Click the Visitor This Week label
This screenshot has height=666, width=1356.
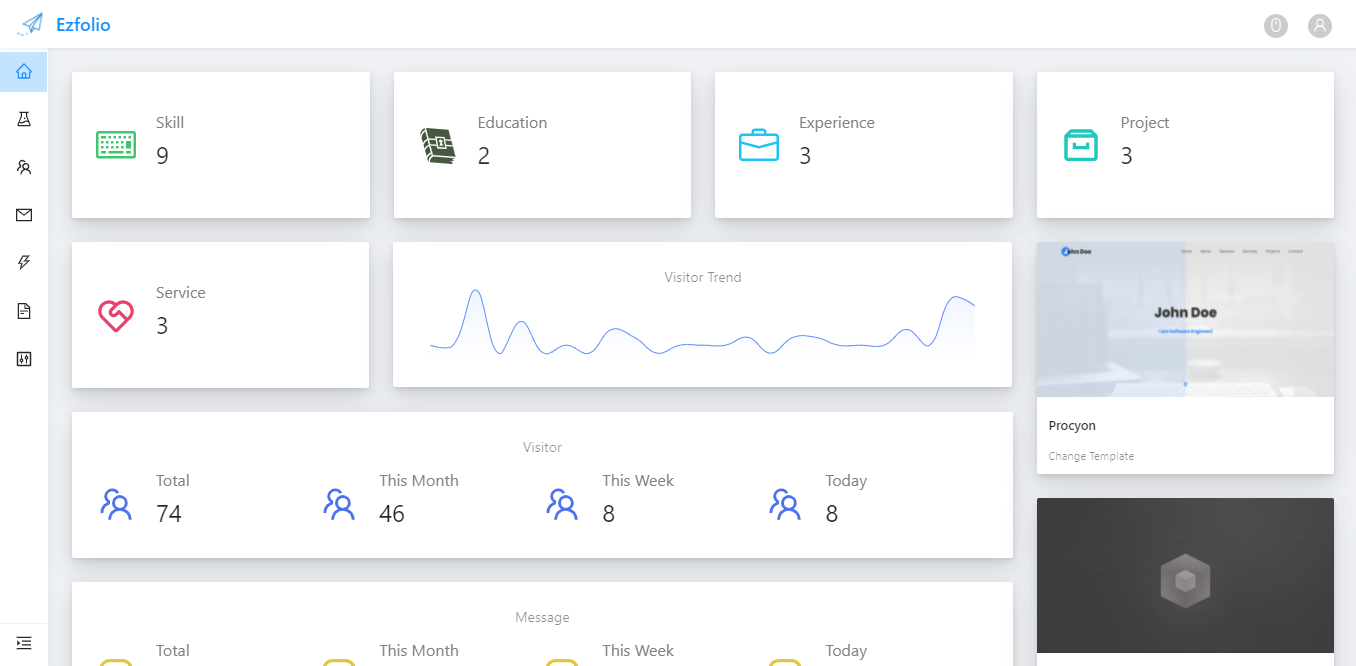tap(638, 481)
